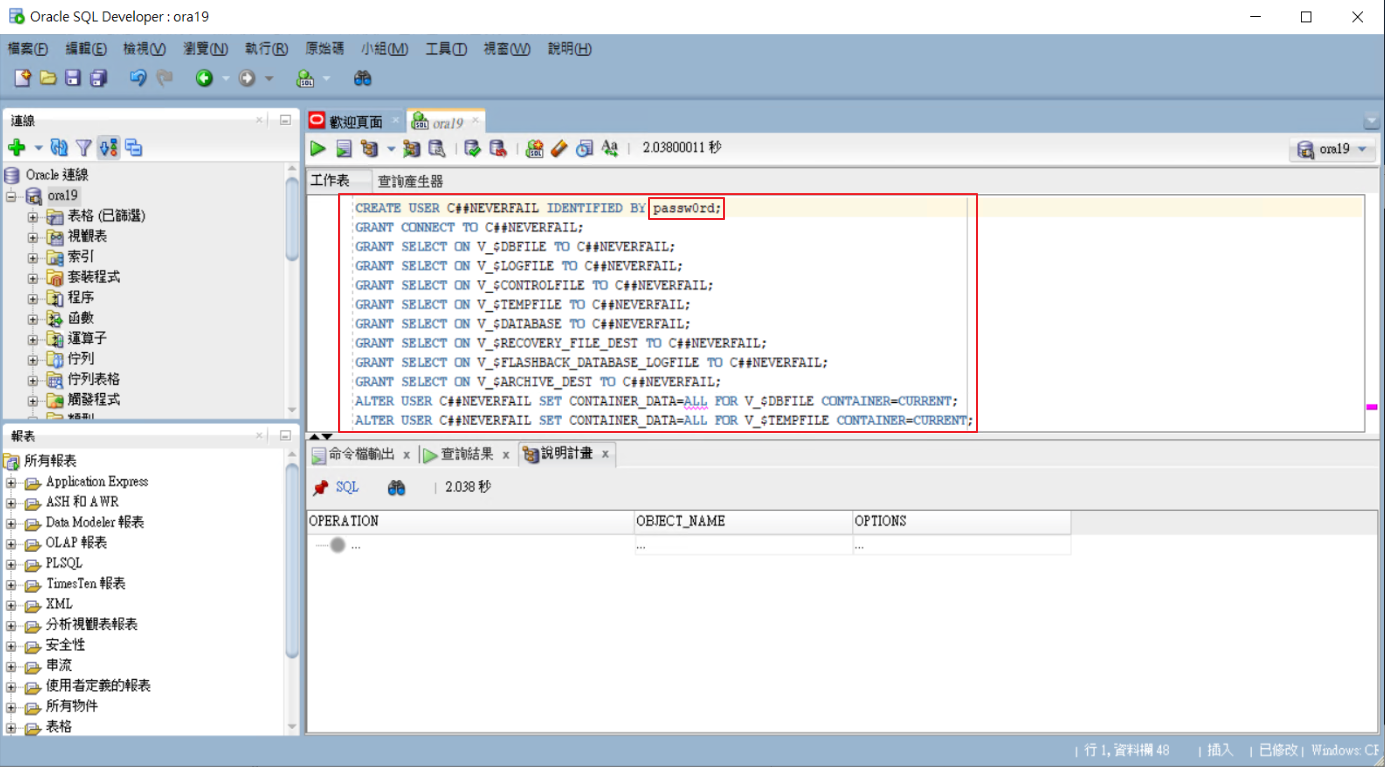Click the Commit icon
This screenshot has width=1385, height=767.
tap(472, 148)
